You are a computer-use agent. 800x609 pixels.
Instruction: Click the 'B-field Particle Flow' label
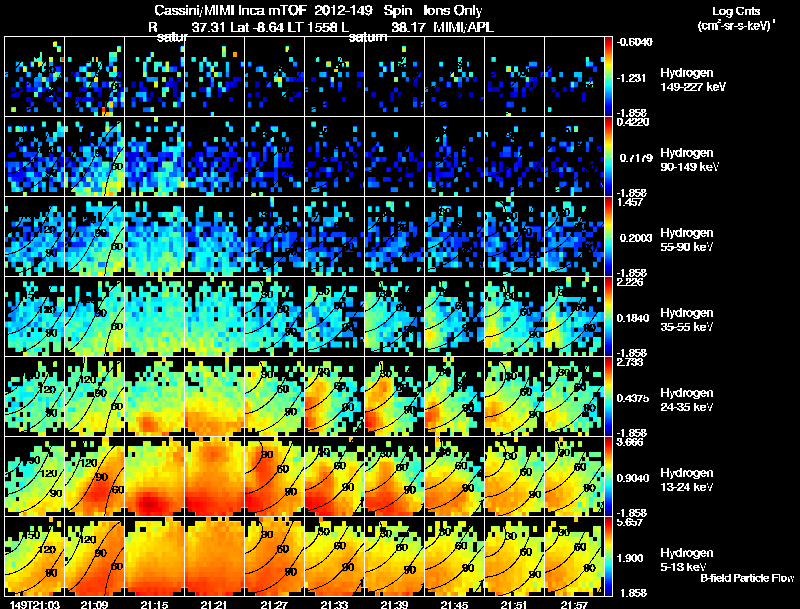[747, 578]
